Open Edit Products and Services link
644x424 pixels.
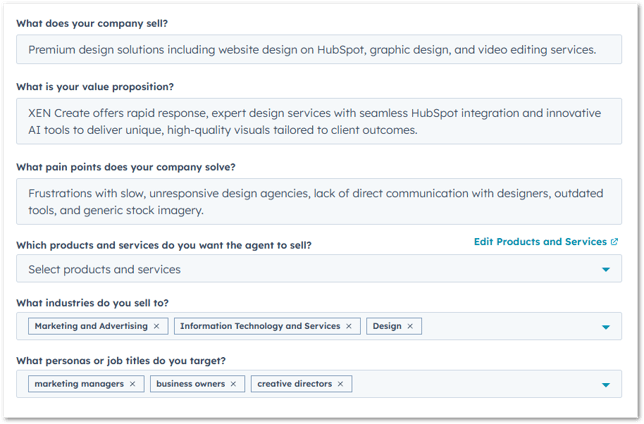click(x=540, y=242)
